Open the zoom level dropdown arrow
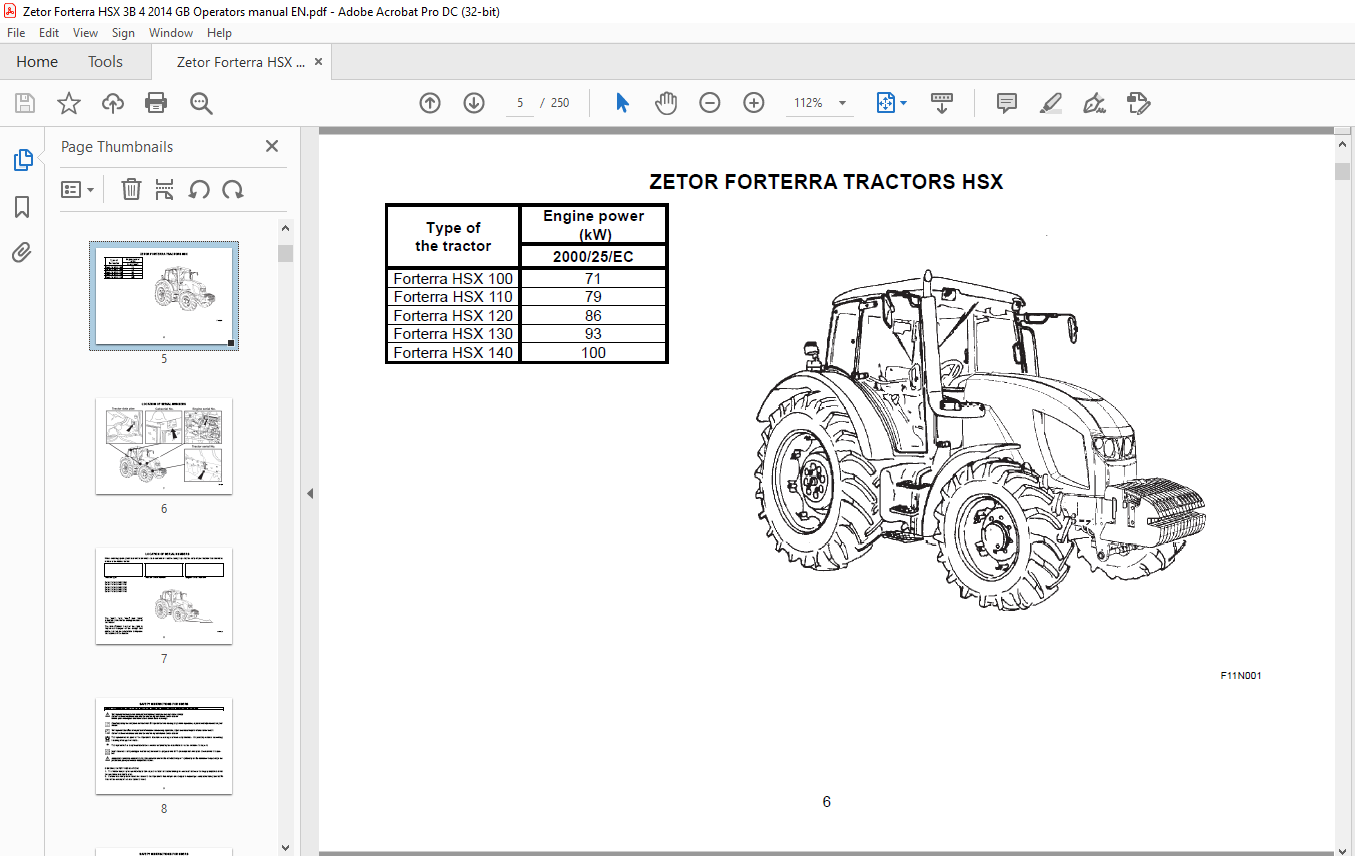1355x856 pixels. click(842, 103)
